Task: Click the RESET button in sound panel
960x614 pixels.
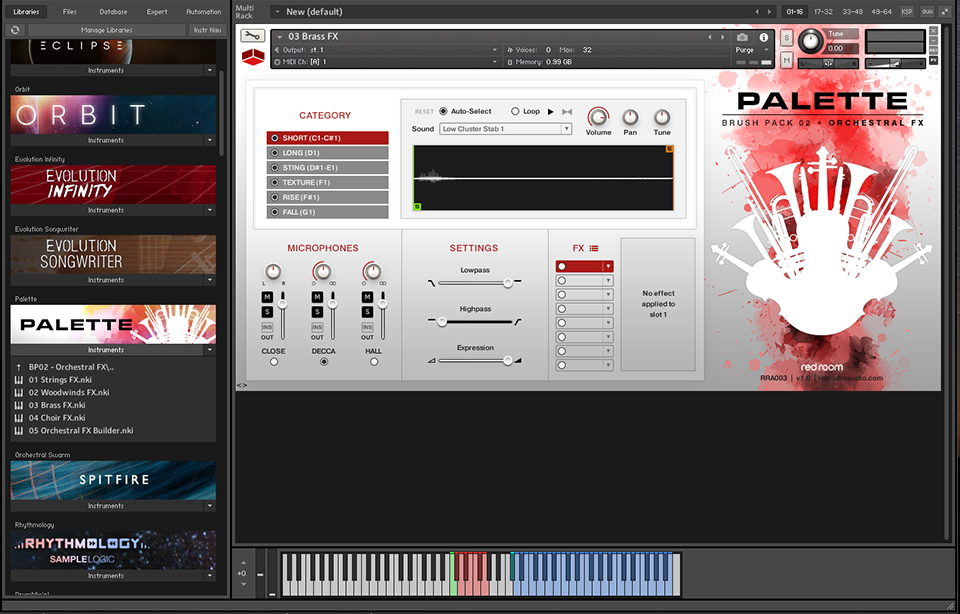Action: [424, 111]
